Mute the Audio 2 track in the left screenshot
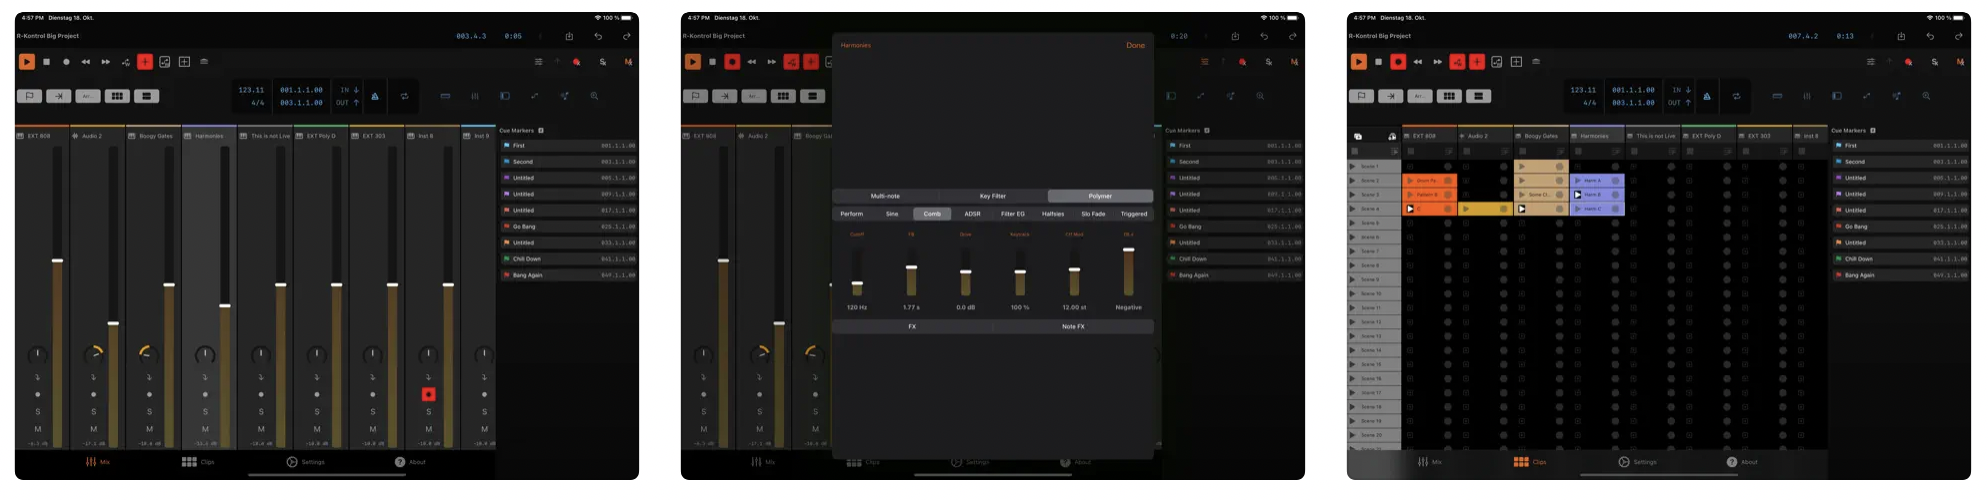The image size is (1988, 500). point(94,429)
